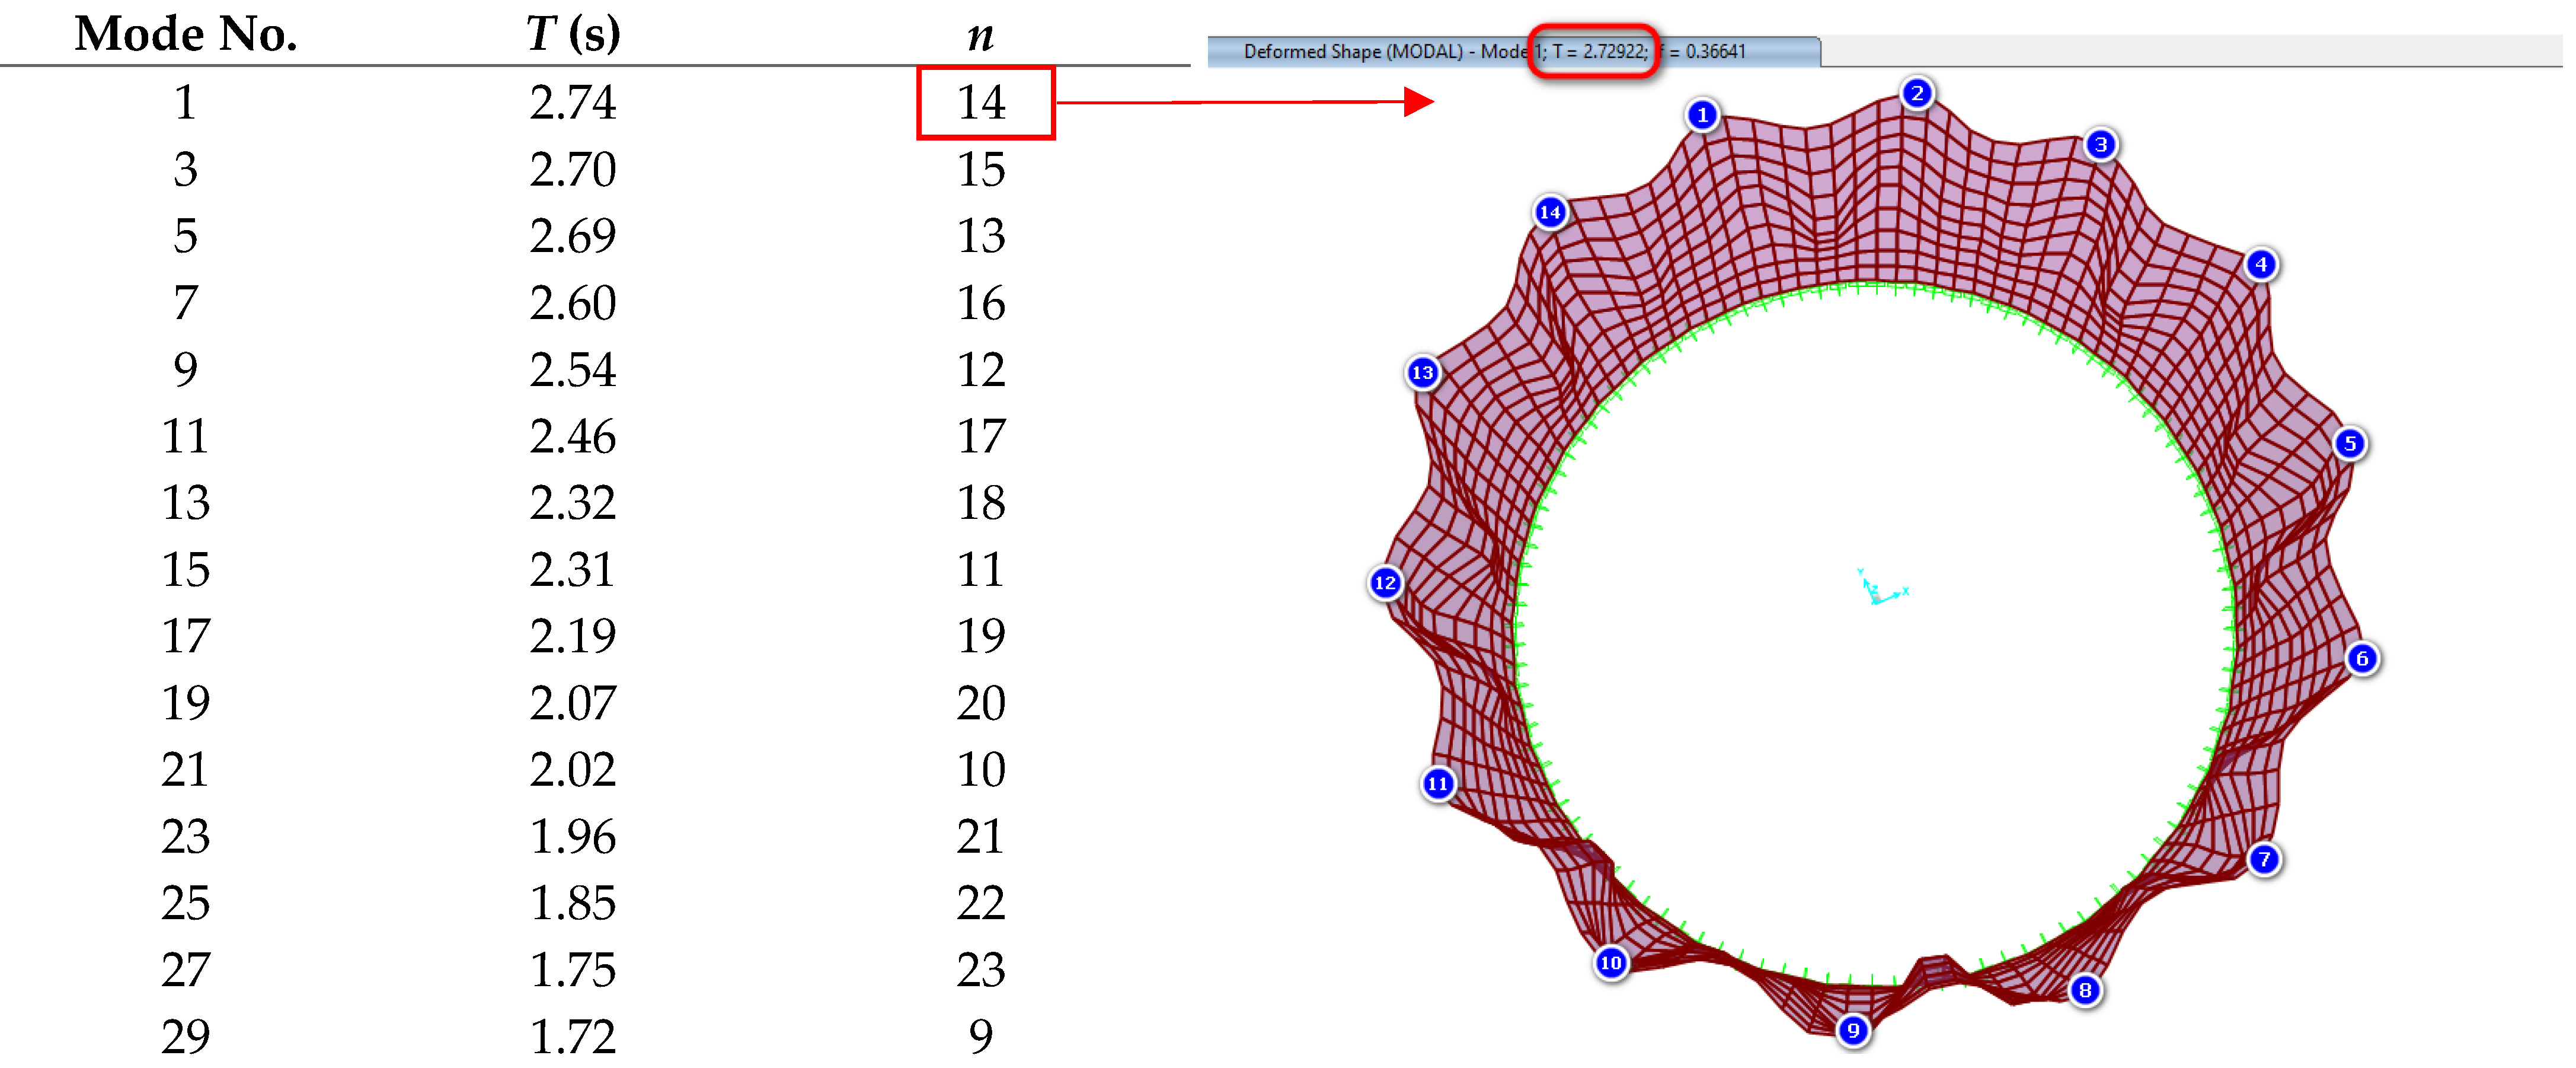Click the n column header
The image size is (2576, 1068).
[980, 36]
